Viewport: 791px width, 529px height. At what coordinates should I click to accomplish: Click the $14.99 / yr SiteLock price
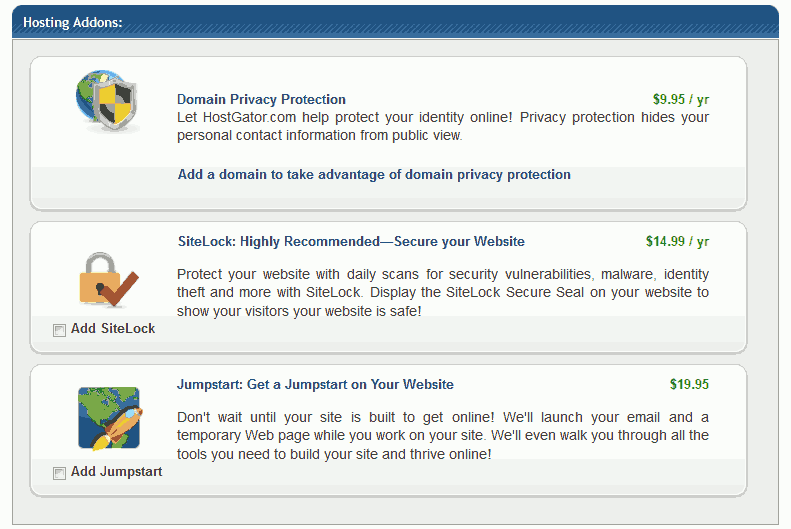pos(677,242)
